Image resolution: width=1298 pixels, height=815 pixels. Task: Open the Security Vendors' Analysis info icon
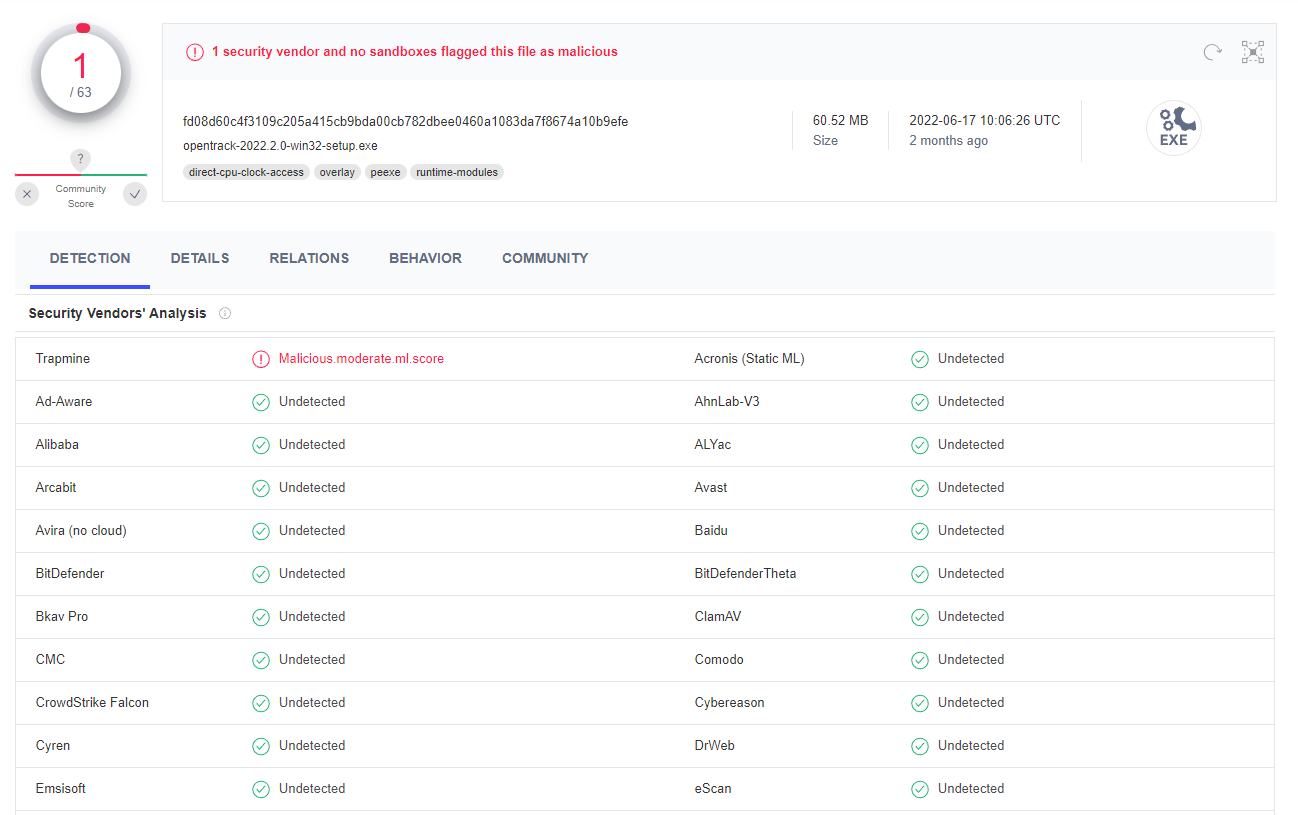tap(224, 313)
